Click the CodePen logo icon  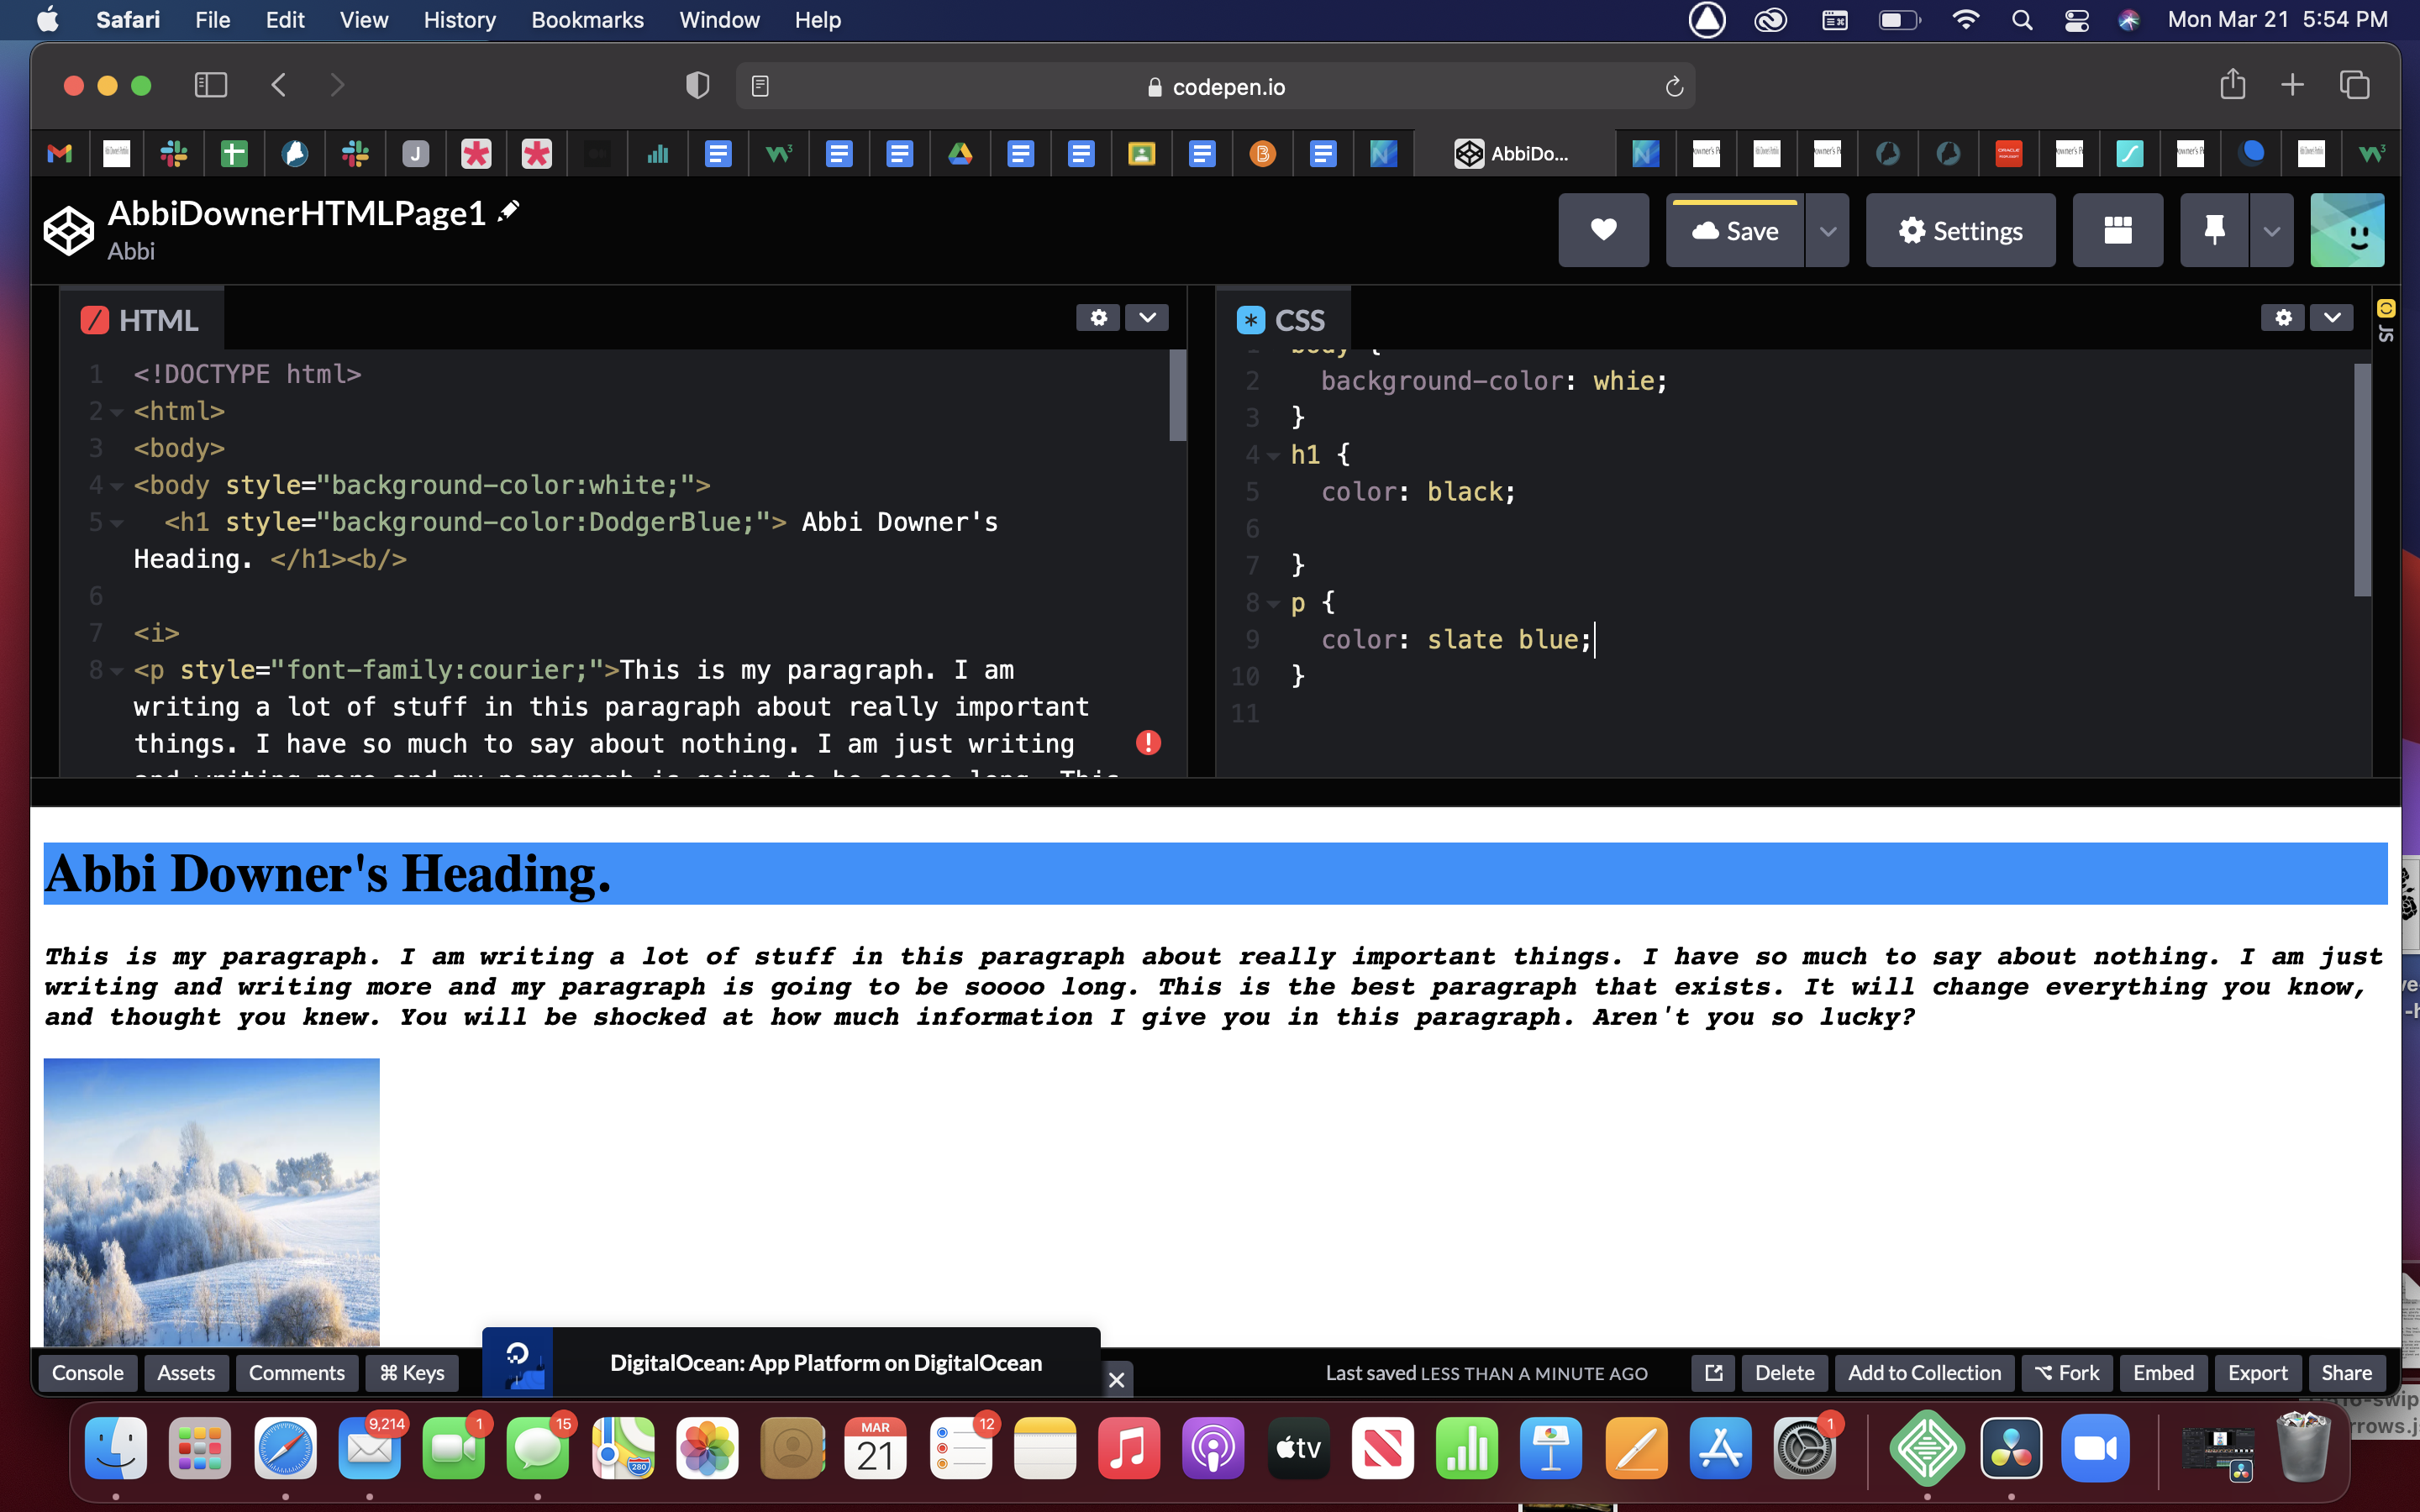[x=69, y=231]
